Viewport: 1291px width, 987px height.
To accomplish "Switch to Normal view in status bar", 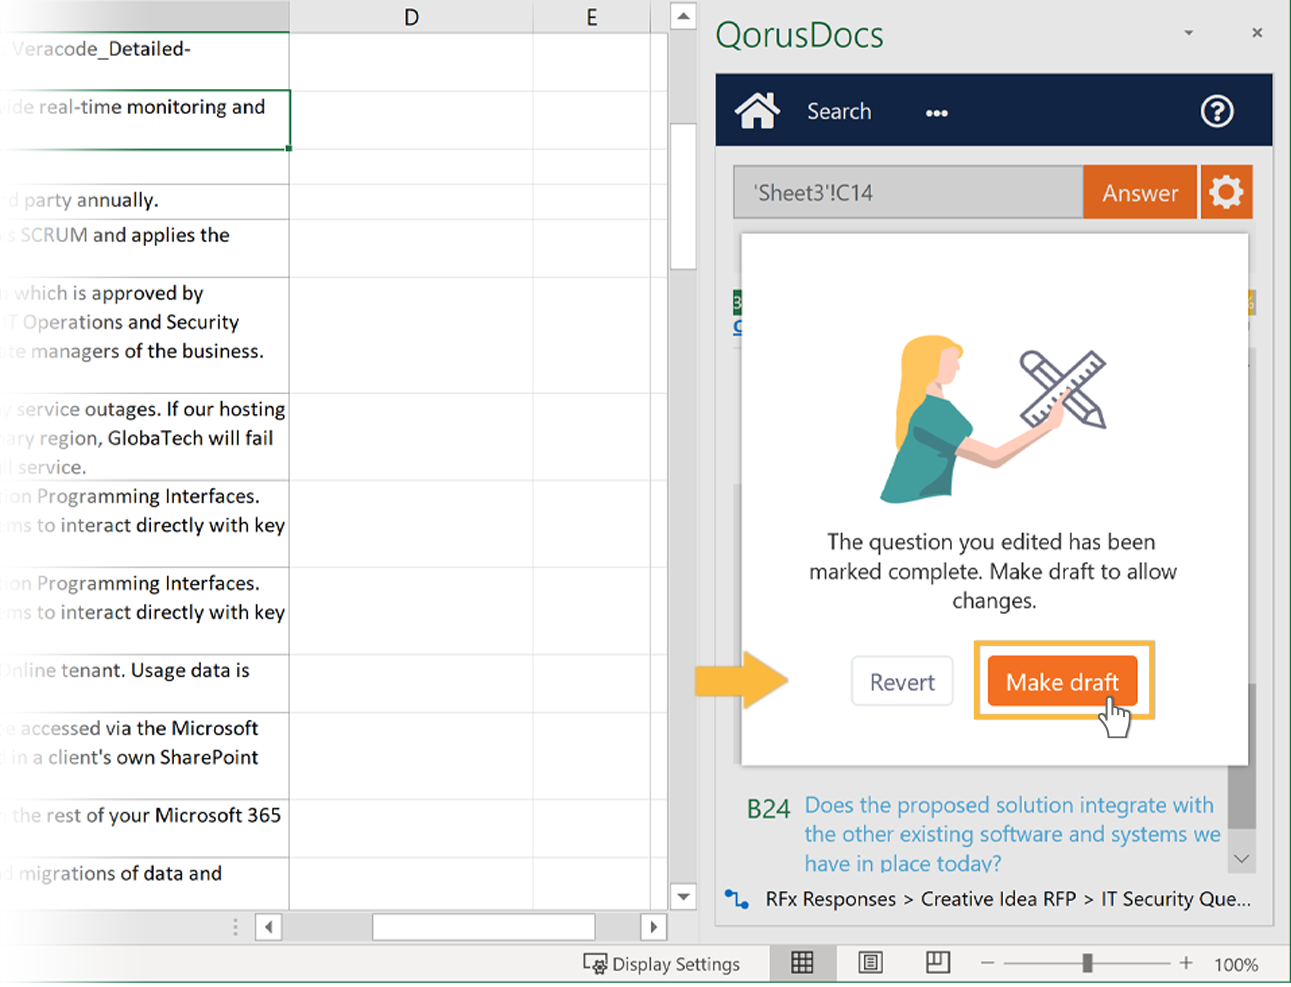I will [802, 963].
